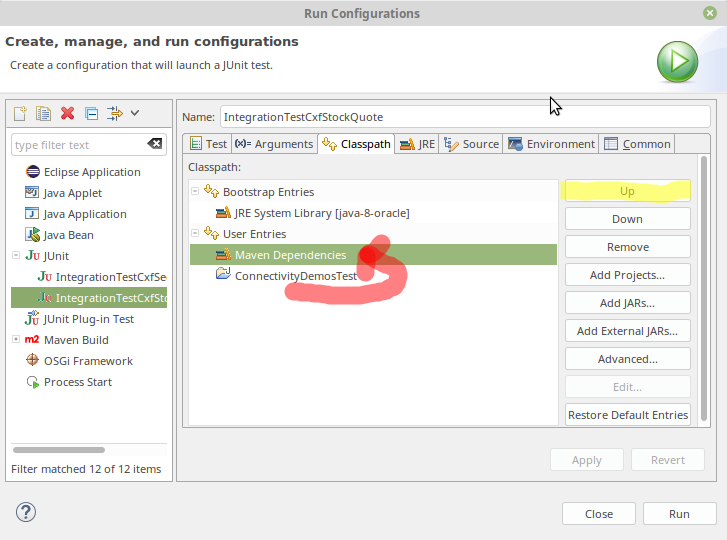Select Java Bean configuration type

click(x=68, y=235)
